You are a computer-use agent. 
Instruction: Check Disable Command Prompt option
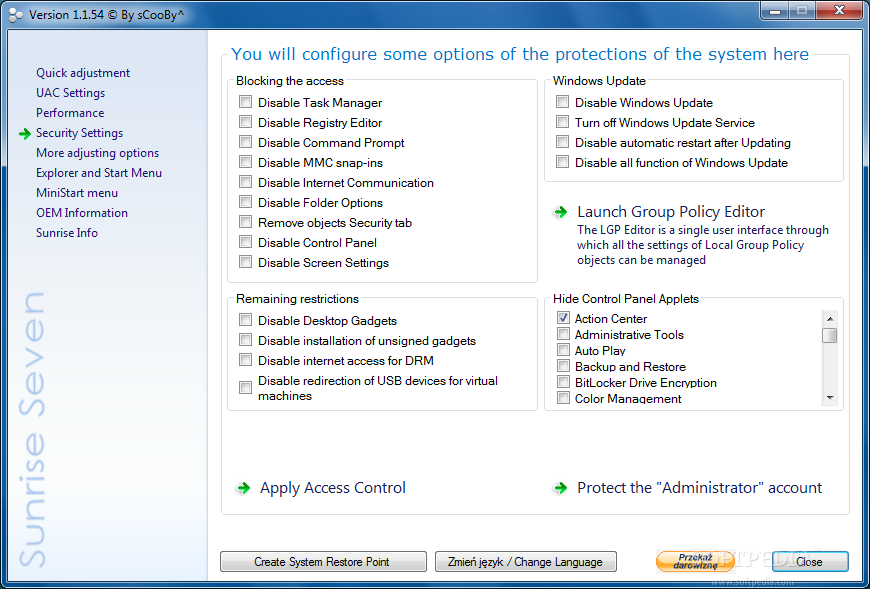(x=245, y=142)
